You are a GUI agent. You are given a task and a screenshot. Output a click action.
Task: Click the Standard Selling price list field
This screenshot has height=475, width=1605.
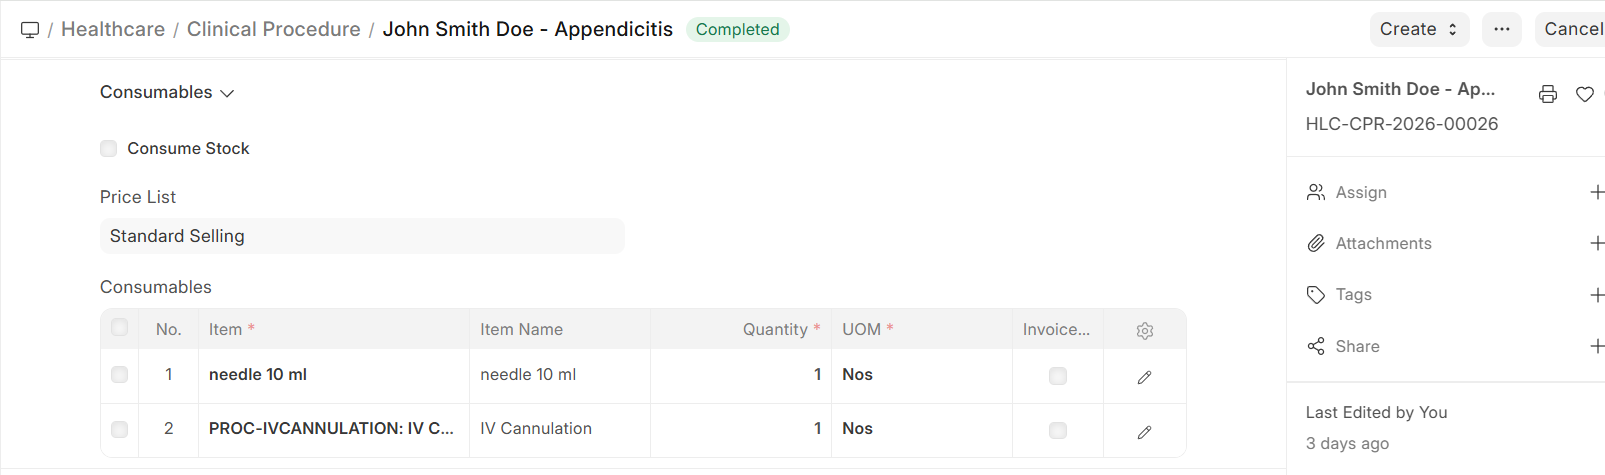pyautogui.click(x=362, y=236)
